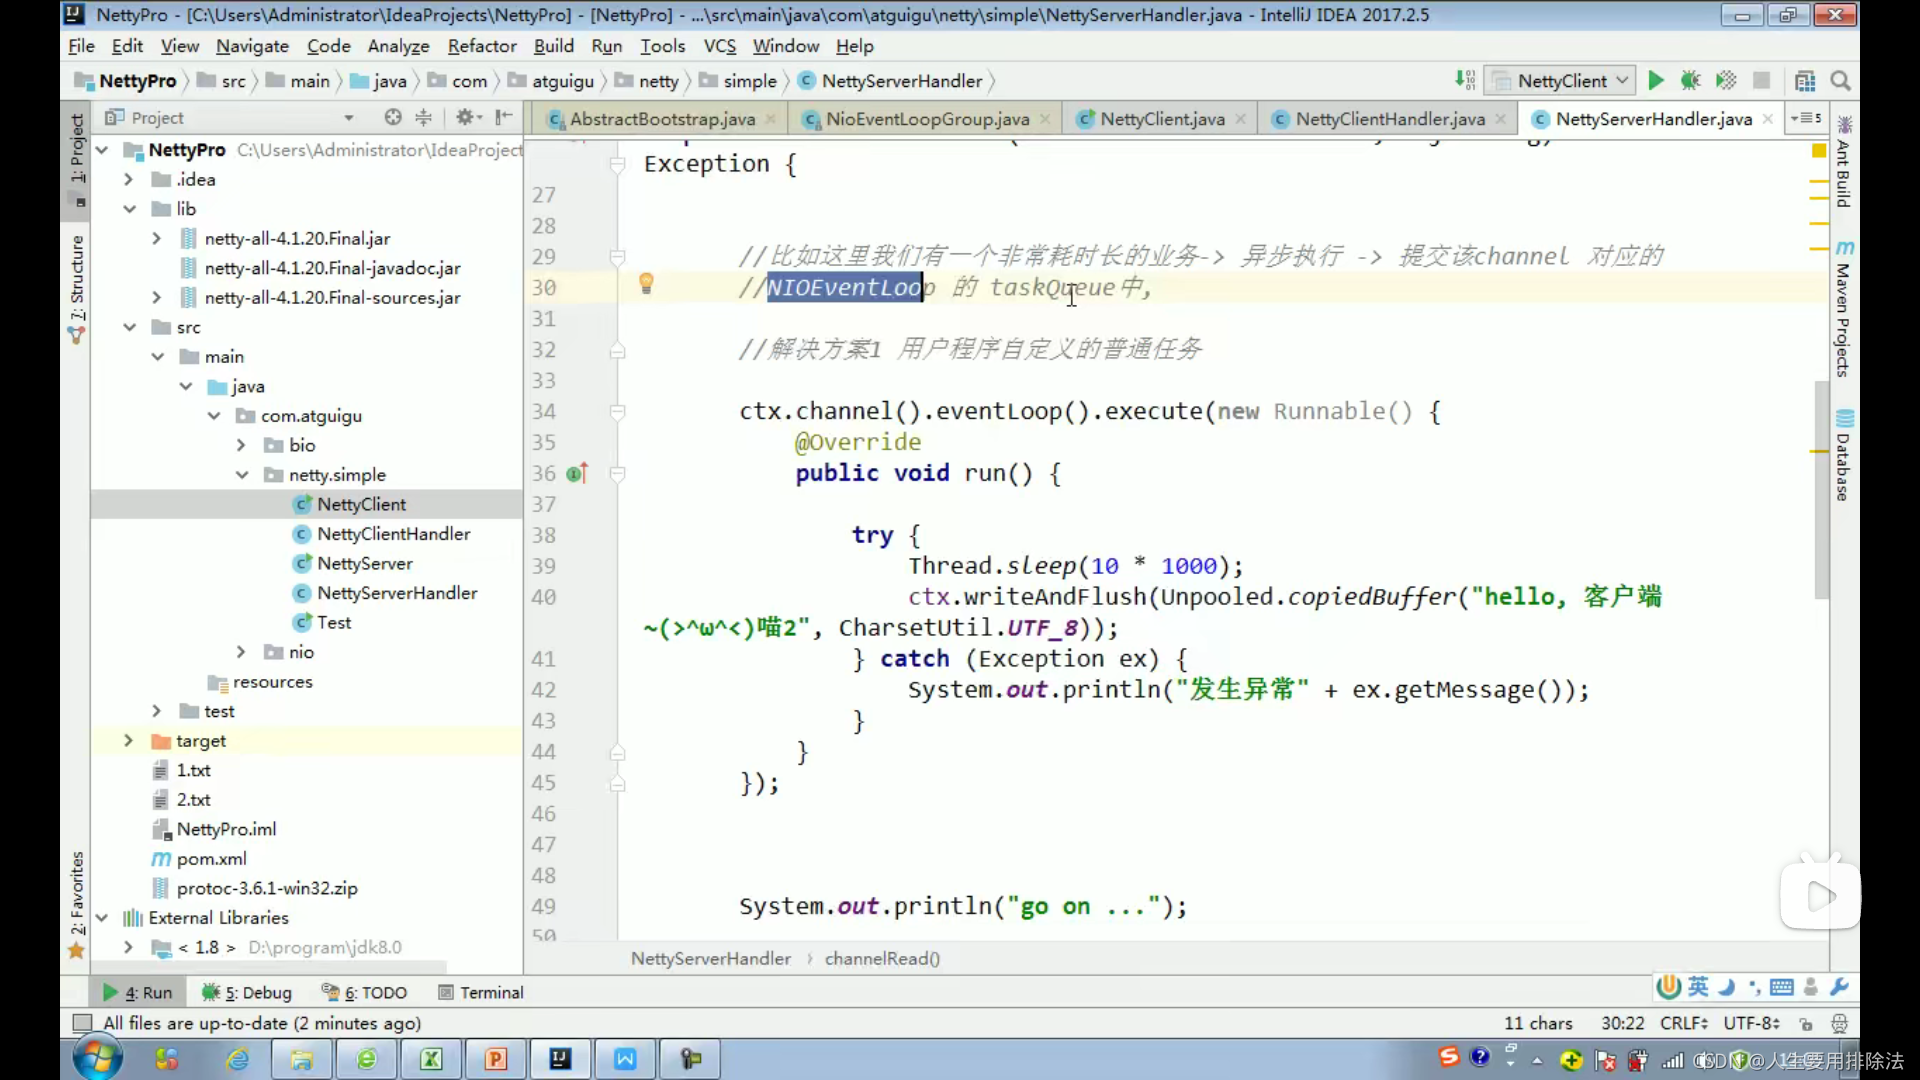Collapse the src folder
Viewport: 1920px width, 1080px height.
129,327
